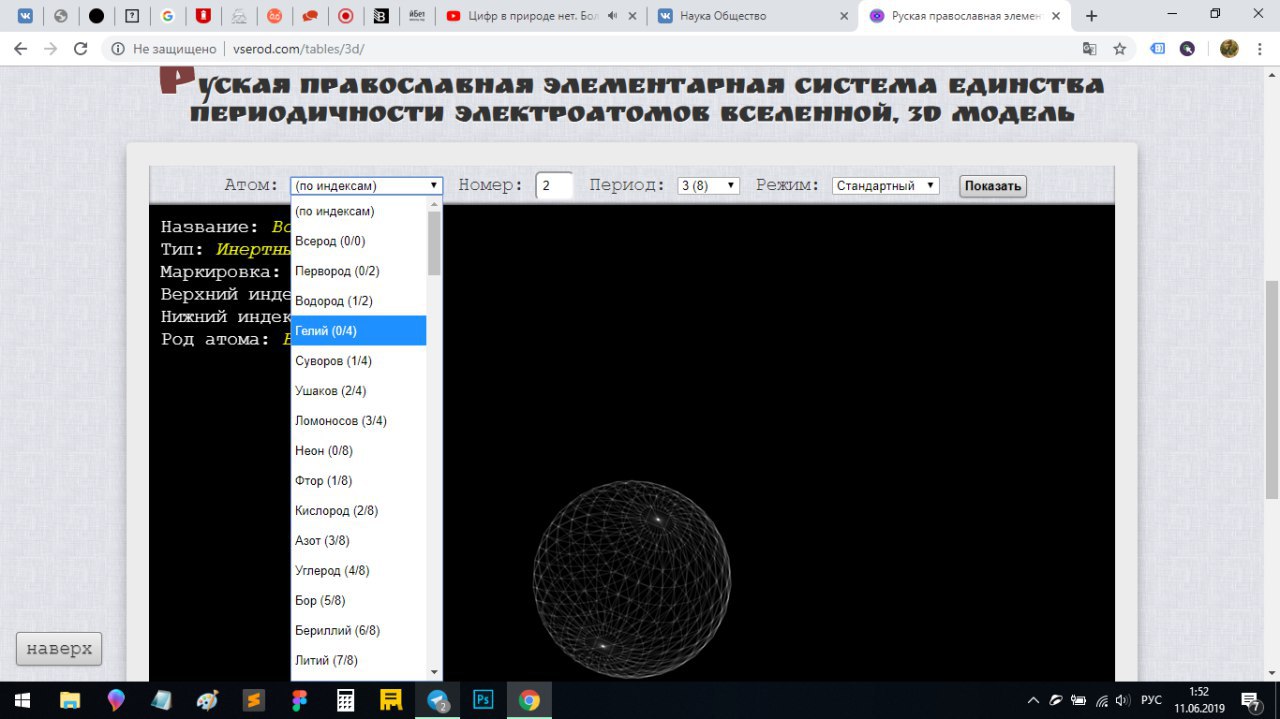Click the 'Показать' button
The width and height of the screenshot is (1280, 719).
993,186
